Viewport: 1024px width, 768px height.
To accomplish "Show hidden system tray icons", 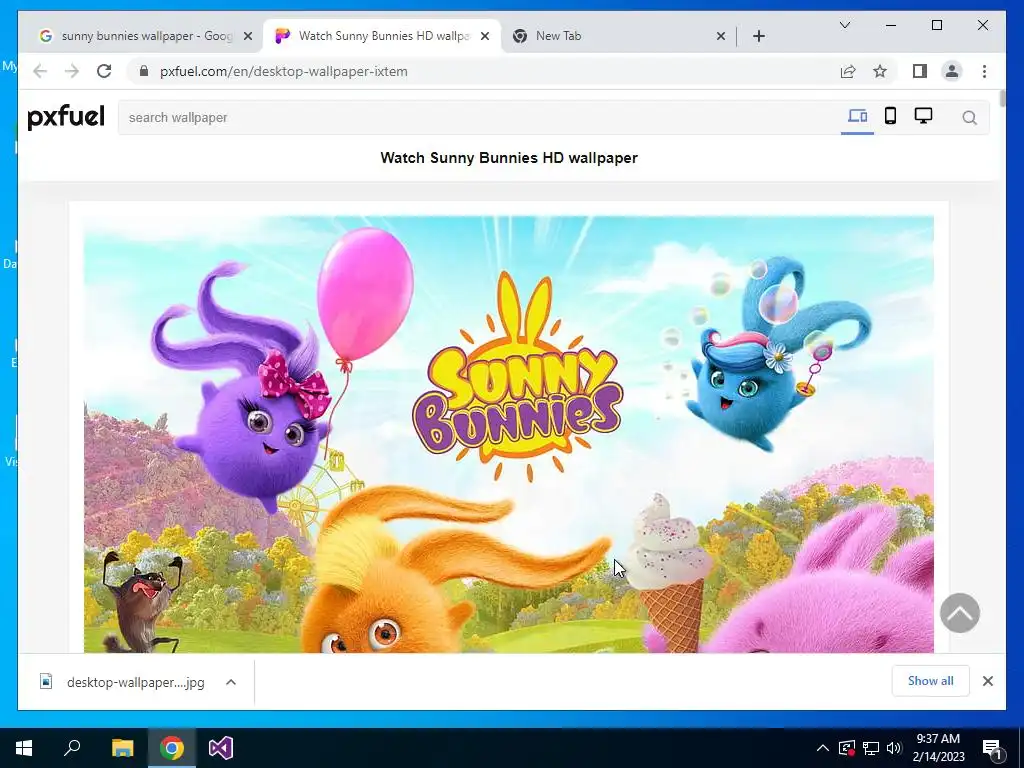I will [823, 748].
